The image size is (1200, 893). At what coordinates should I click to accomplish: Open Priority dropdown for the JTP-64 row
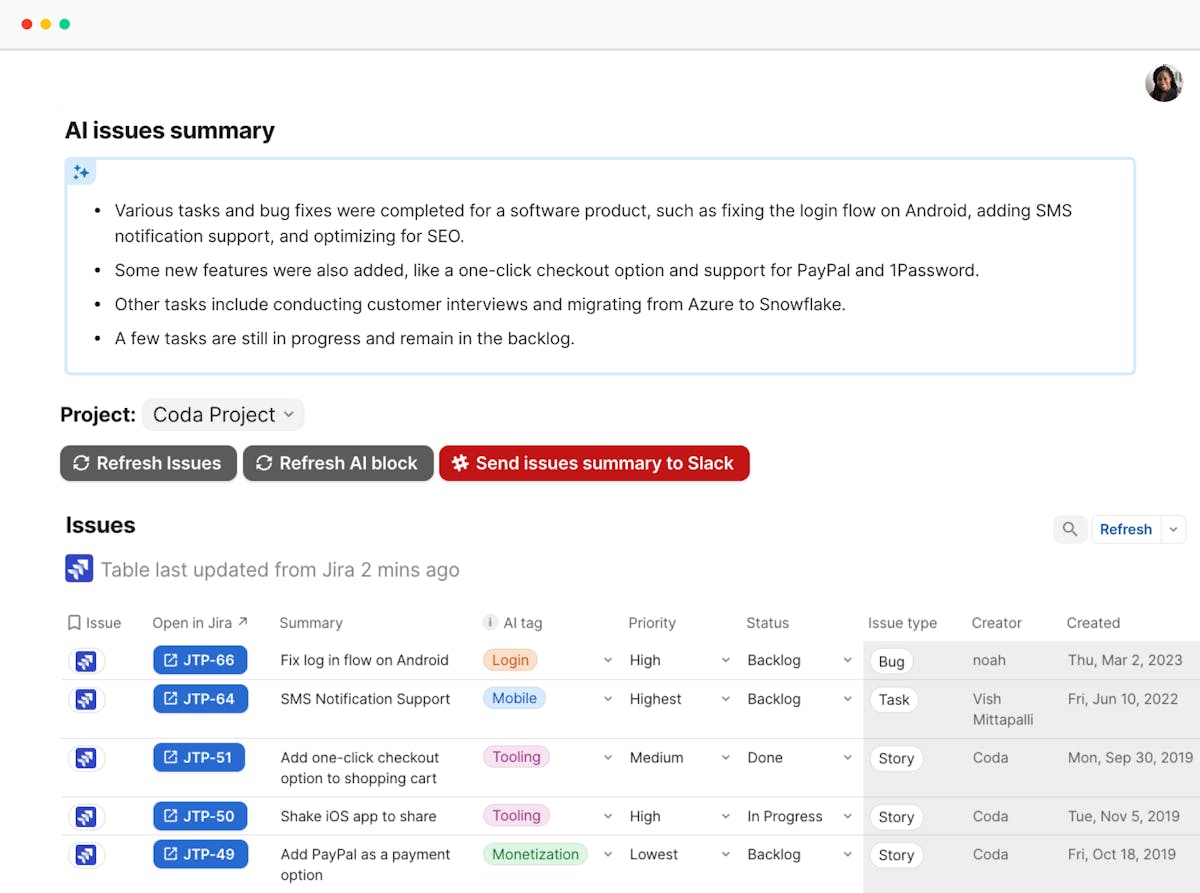coord(726,699)
